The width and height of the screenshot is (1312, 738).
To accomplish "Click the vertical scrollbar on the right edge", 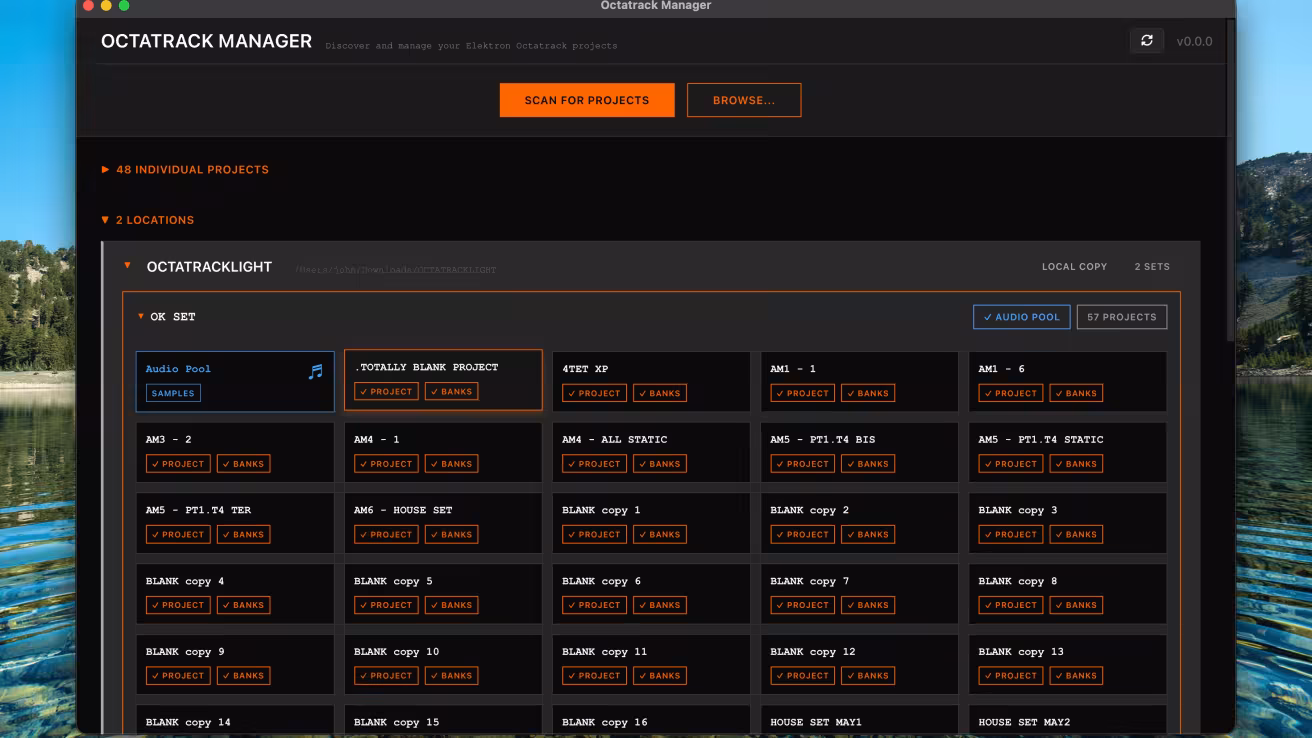I will [1230, 180].
